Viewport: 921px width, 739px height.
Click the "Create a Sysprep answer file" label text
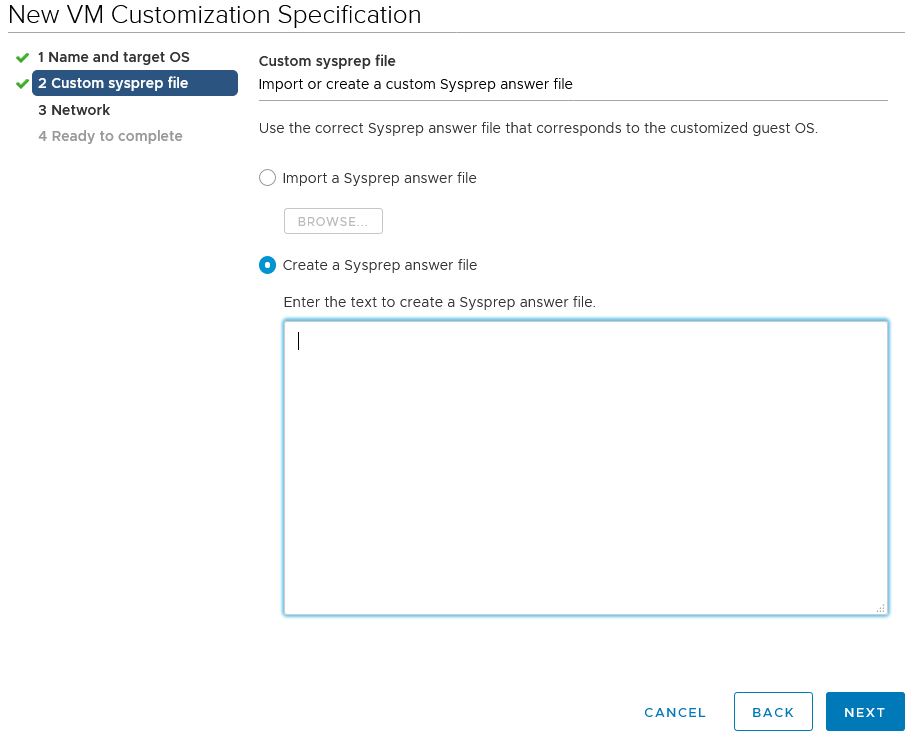380,265
